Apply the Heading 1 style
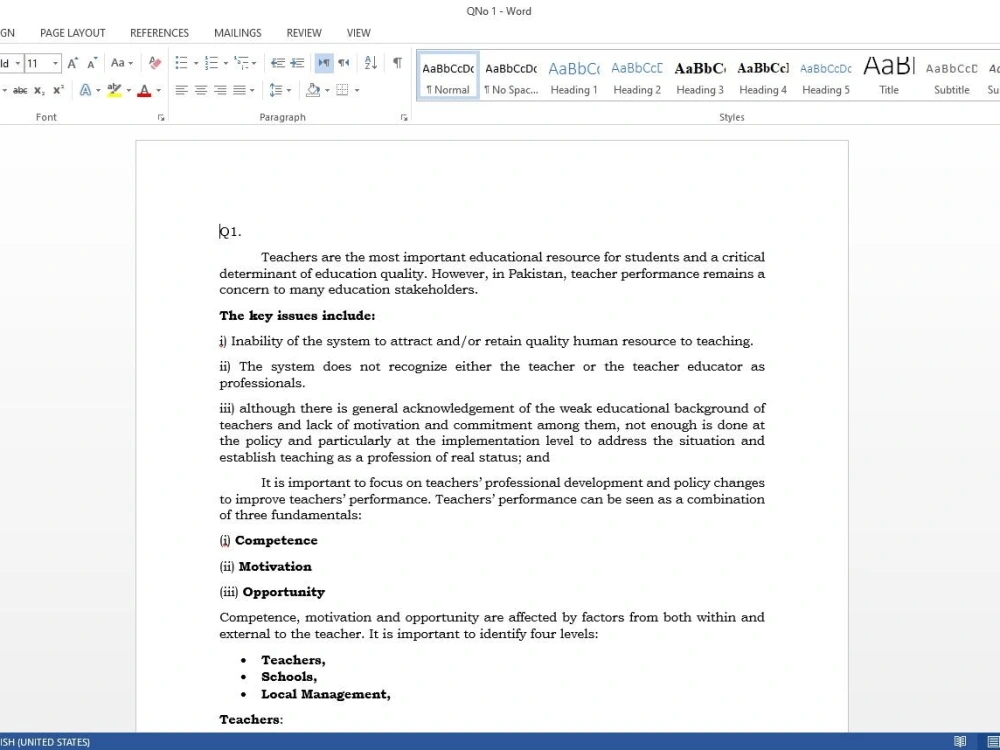 [574, 77]
